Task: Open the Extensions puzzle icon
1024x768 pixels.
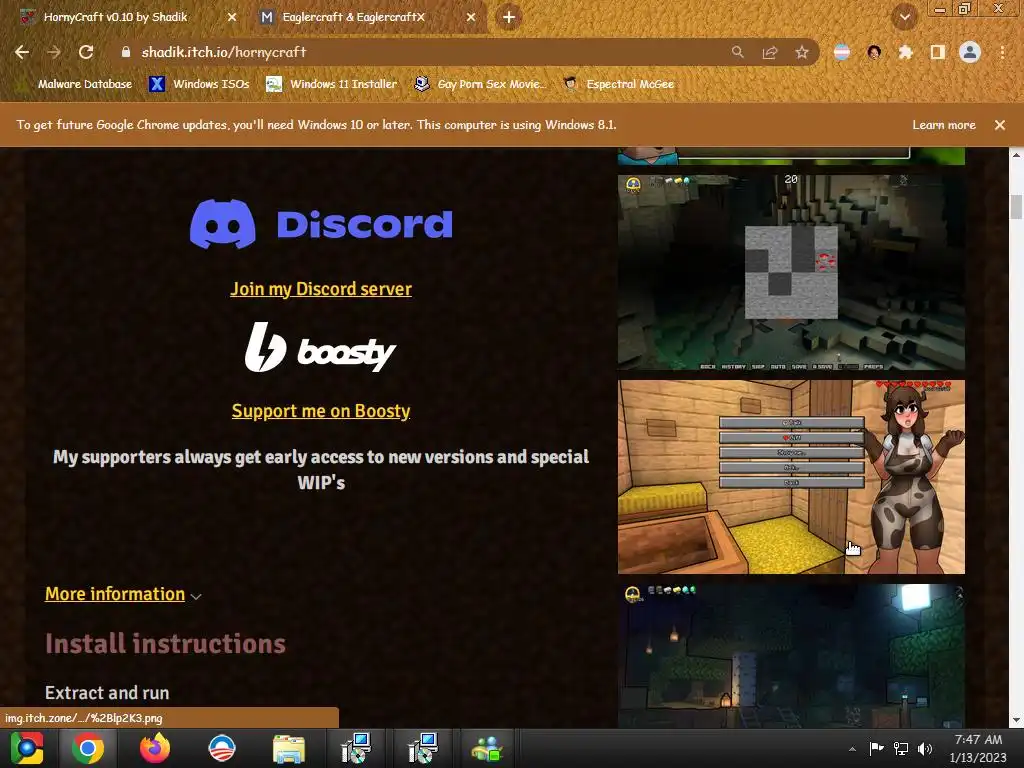Action: tap(905, 52)
